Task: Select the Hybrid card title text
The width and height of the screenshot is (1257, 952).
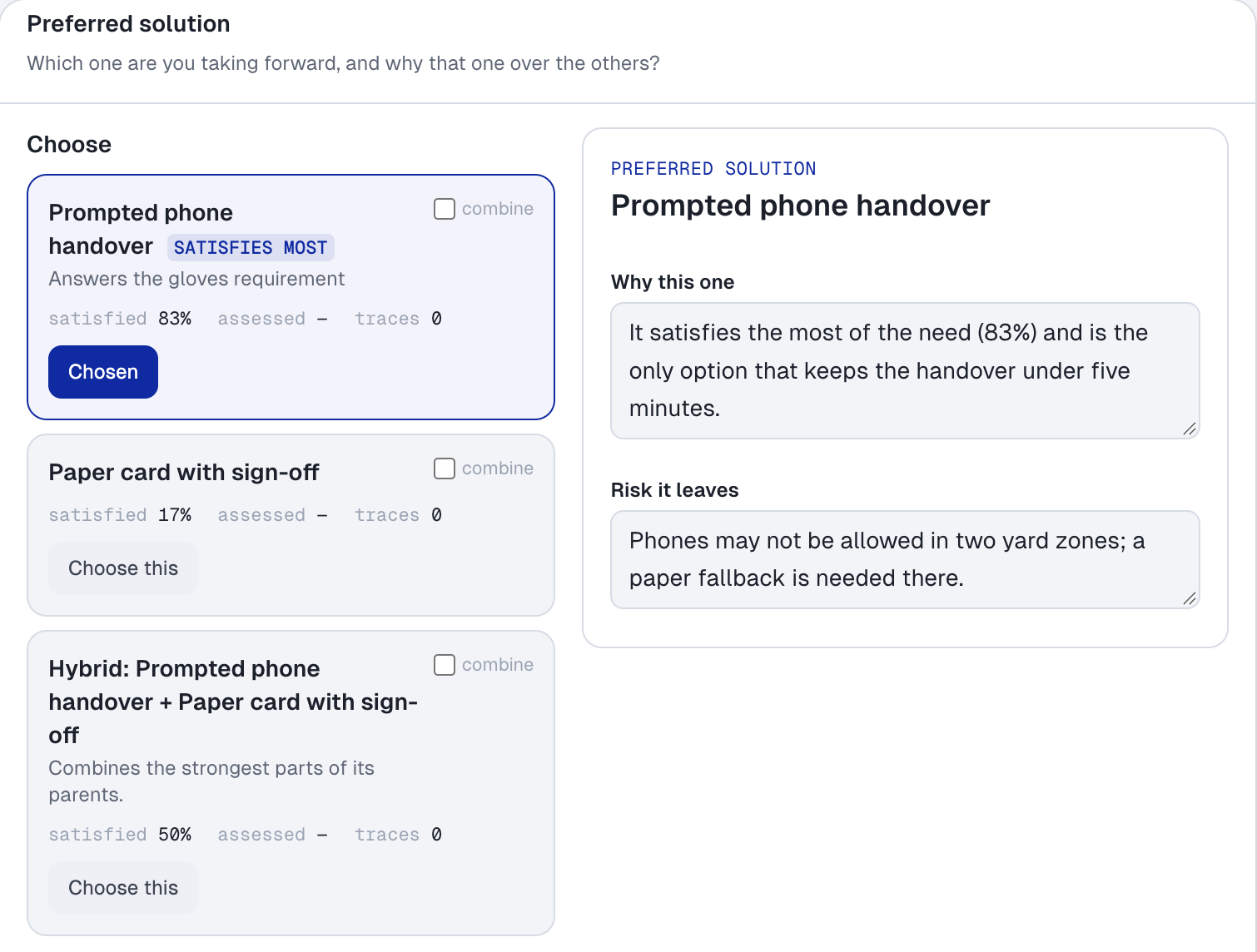Action: point(233,702)
